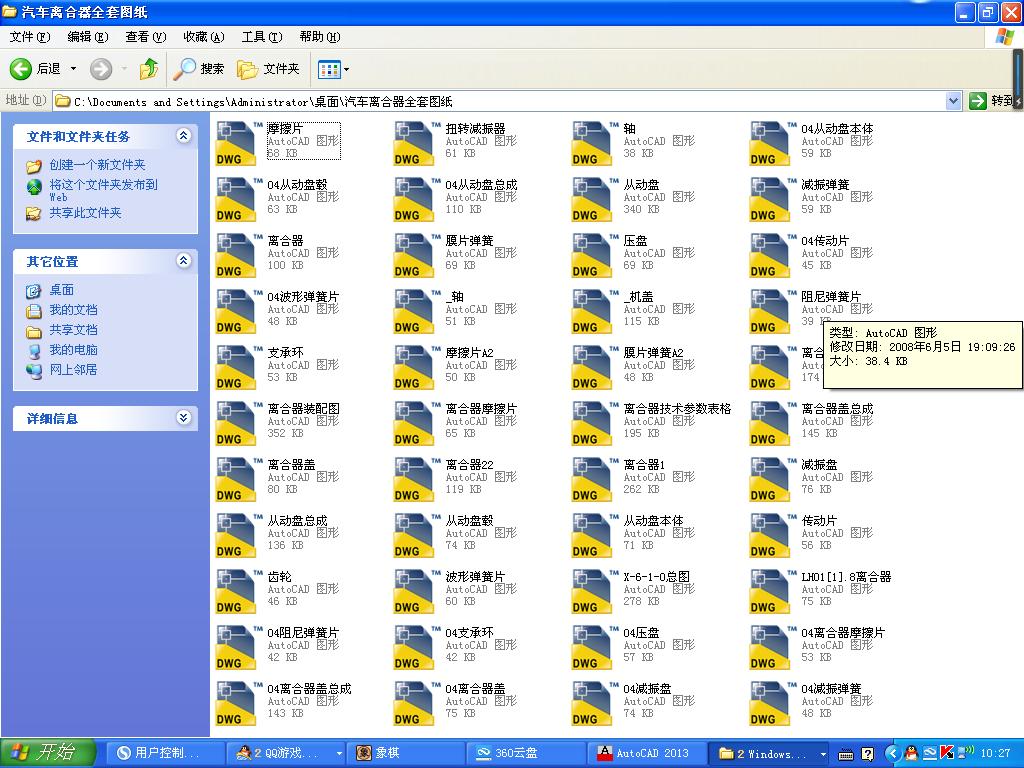
Task: Go to 桌面 in other places
Action: pyautogui.click(x=61, y=290)
